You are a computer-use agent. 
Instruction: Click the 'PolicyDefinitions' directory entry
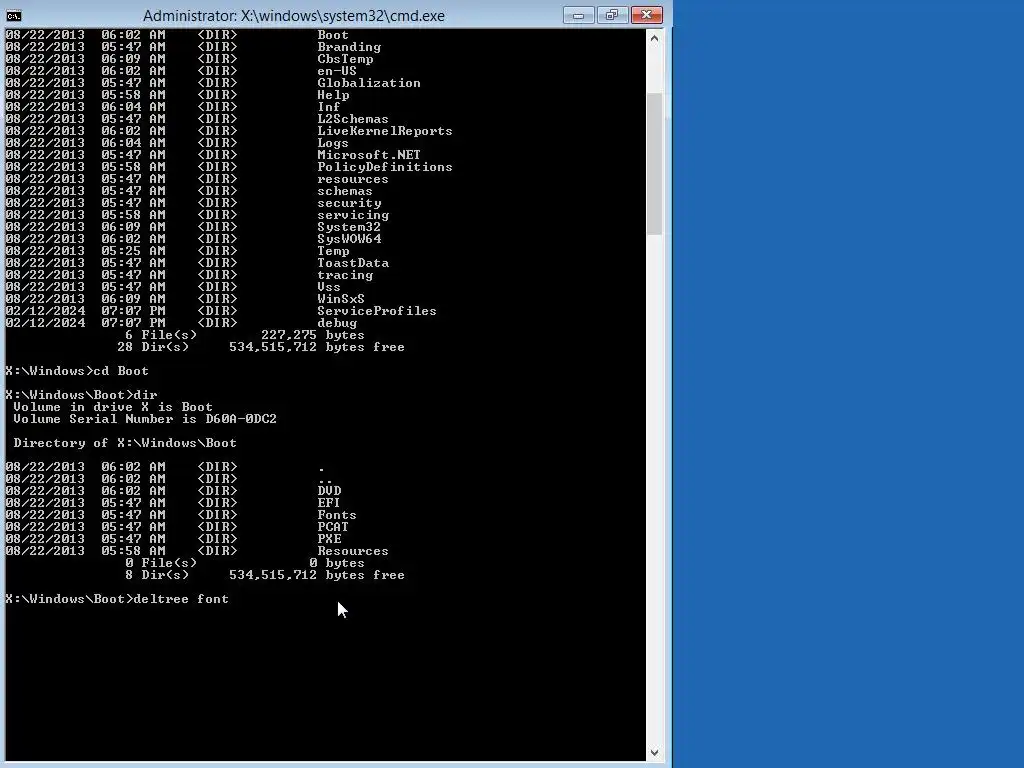tap(385, 167)
